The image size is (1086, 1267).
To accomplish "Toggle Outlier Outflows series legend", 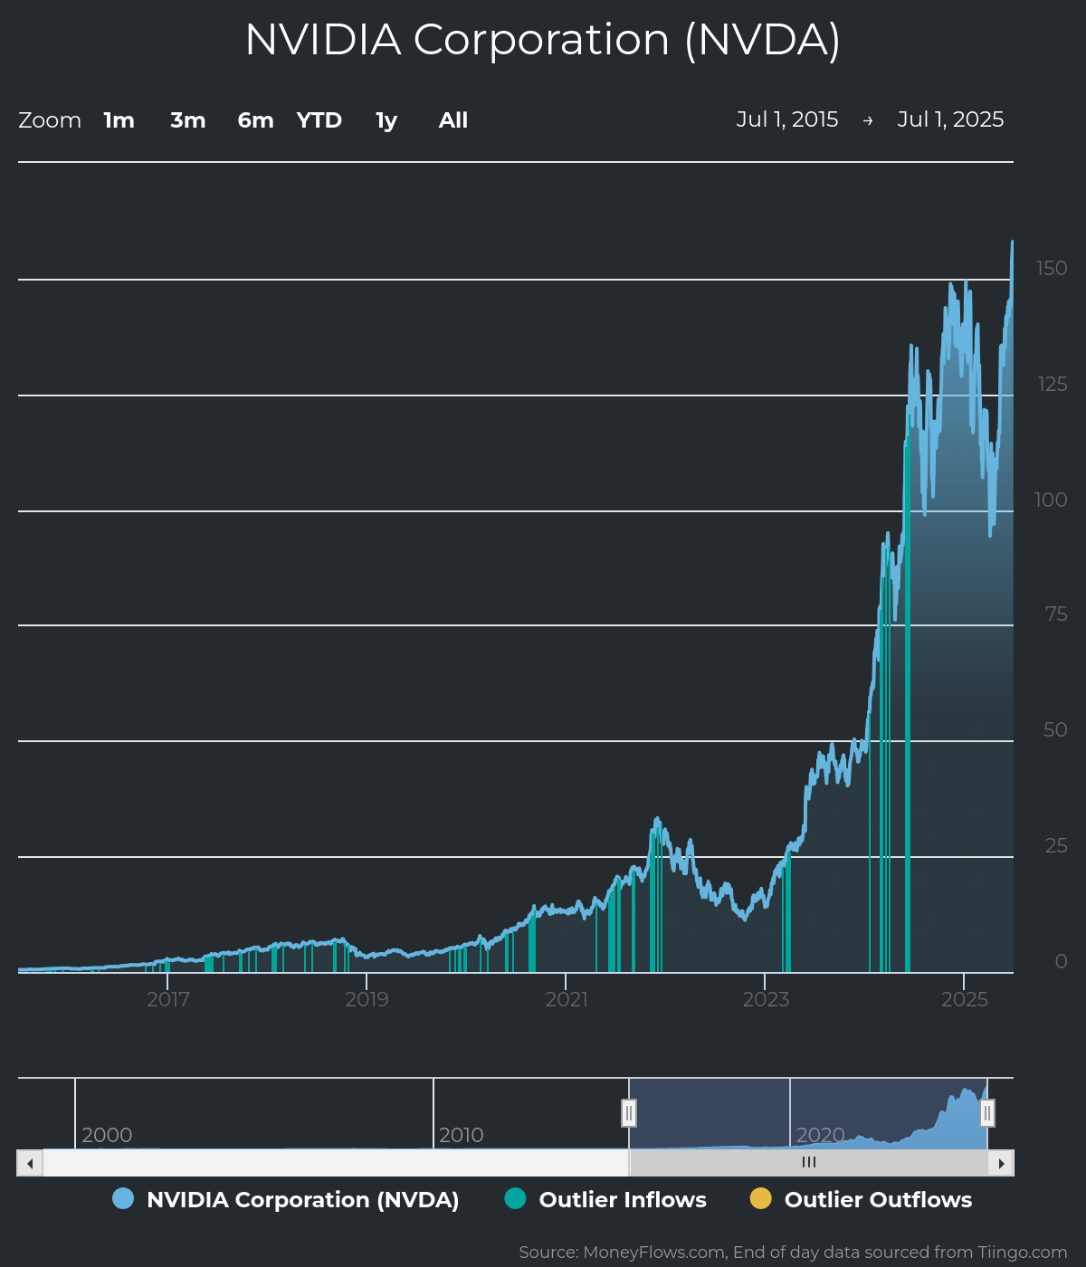I will (860, 1199).
